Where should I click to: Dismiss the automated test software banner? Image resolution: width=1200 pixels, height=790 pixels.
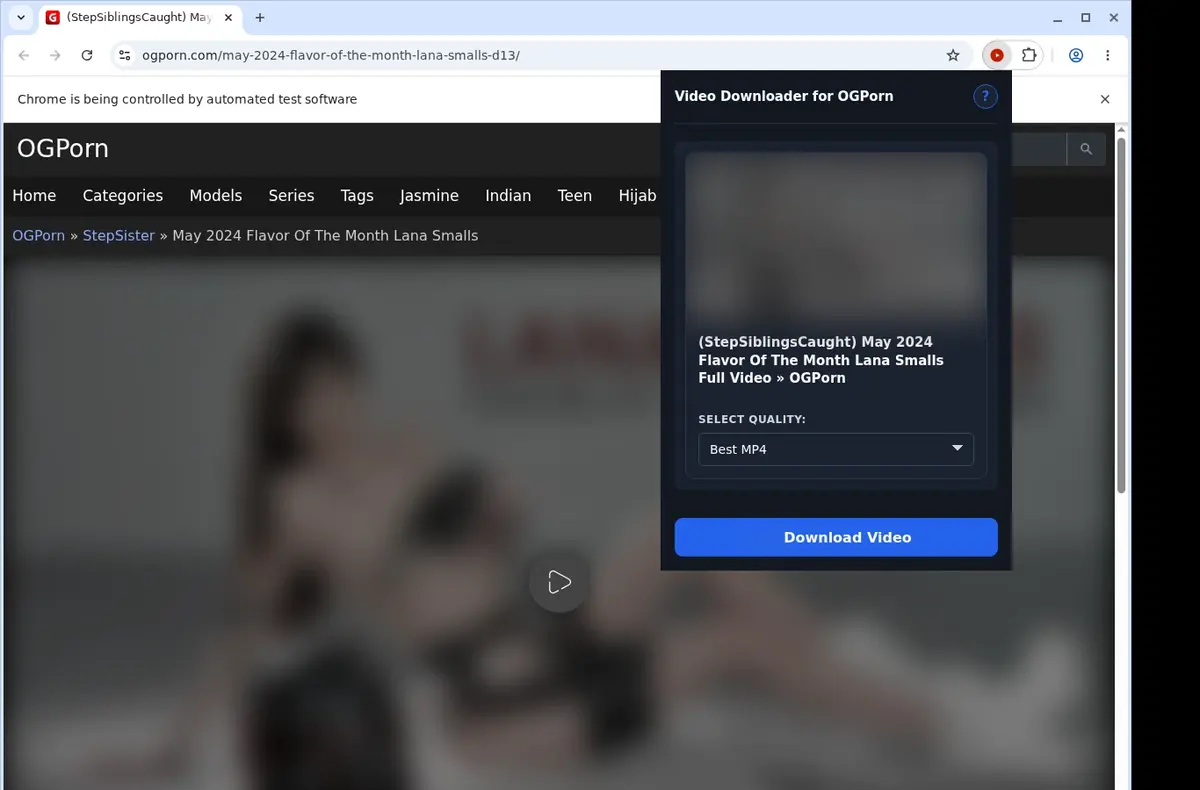click(x=1105, y=99)
